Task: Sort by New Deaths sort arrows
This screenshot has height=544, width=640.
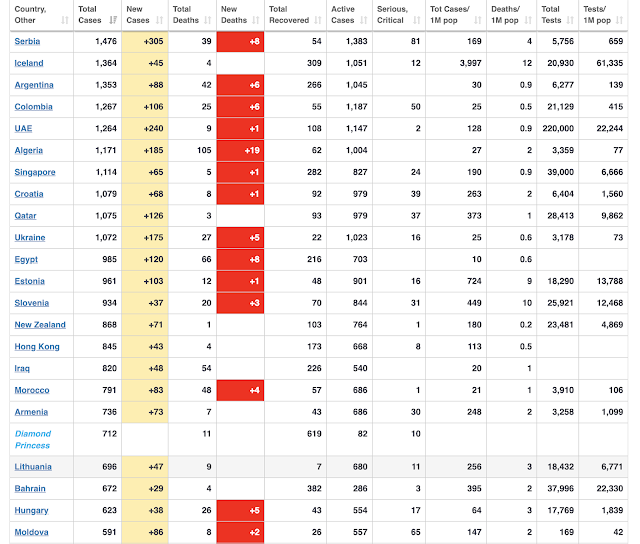Action: 256,20
